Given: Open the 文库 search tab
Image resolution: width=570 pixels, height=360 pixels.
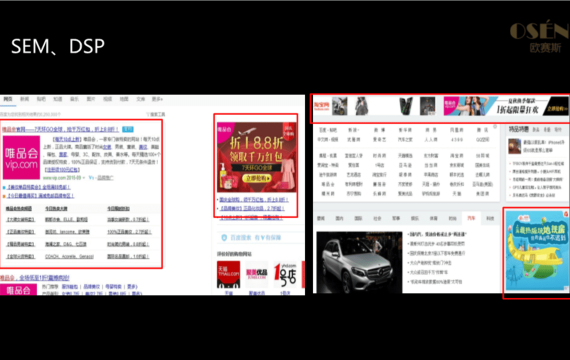Looking at the screenshot, I should pyautogui.click(x=140, y=99).
